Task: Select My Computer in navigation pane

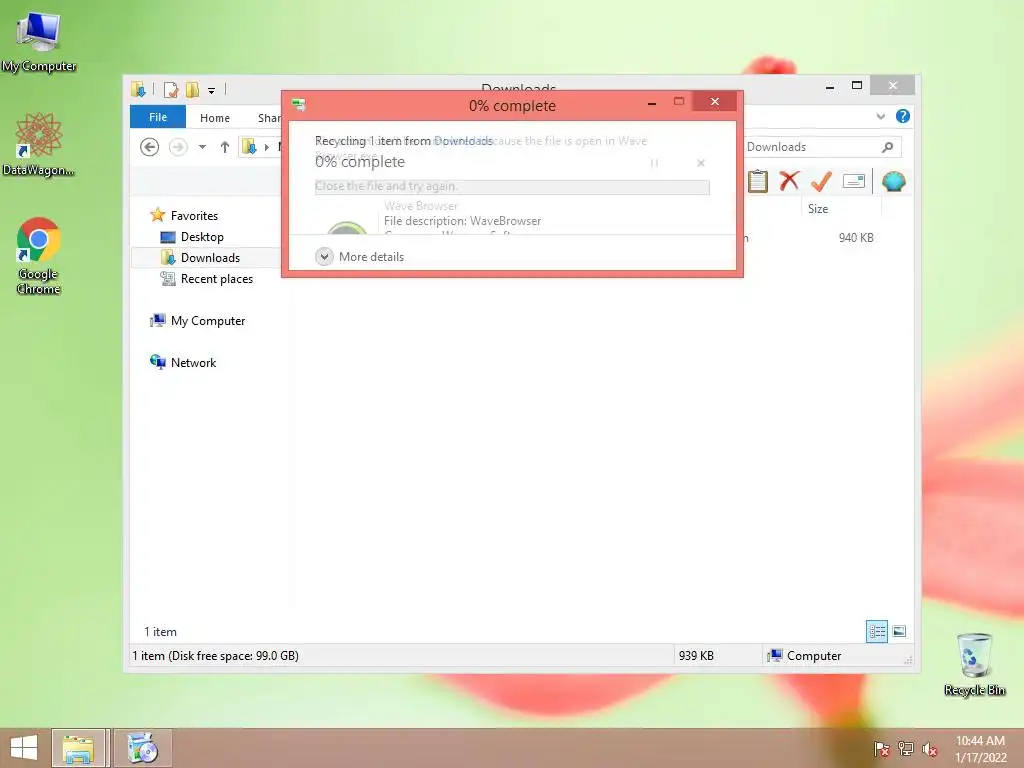Action: [x=208, y=321]
